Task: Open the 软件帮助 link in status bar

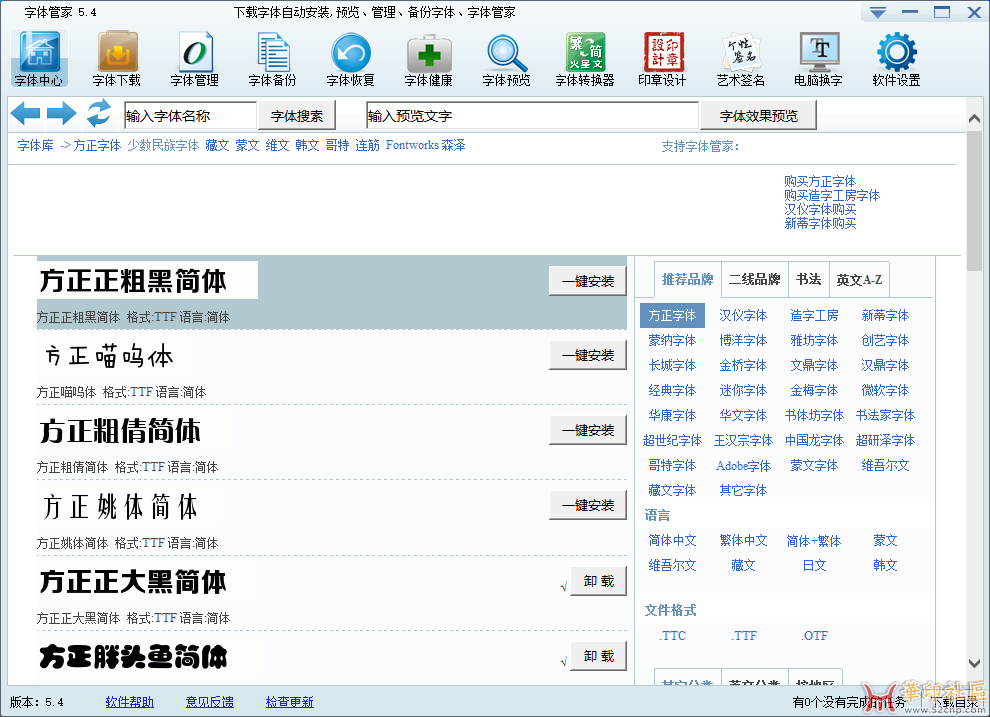Action: click(x=129, y=702)
